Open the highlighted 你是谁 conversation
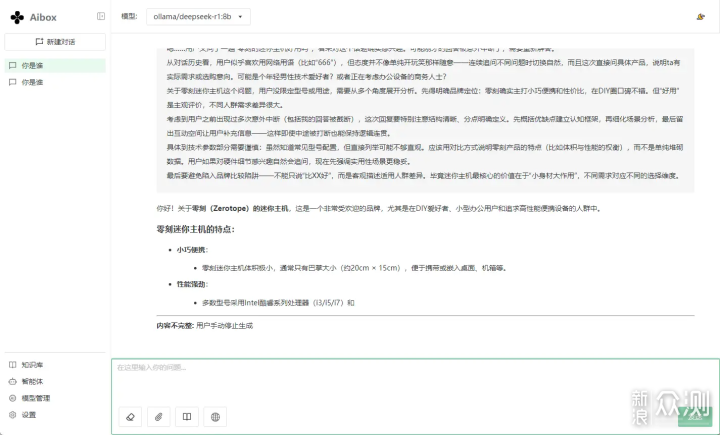The width and height of the screenshot is (720, 435). coord(55,65)
